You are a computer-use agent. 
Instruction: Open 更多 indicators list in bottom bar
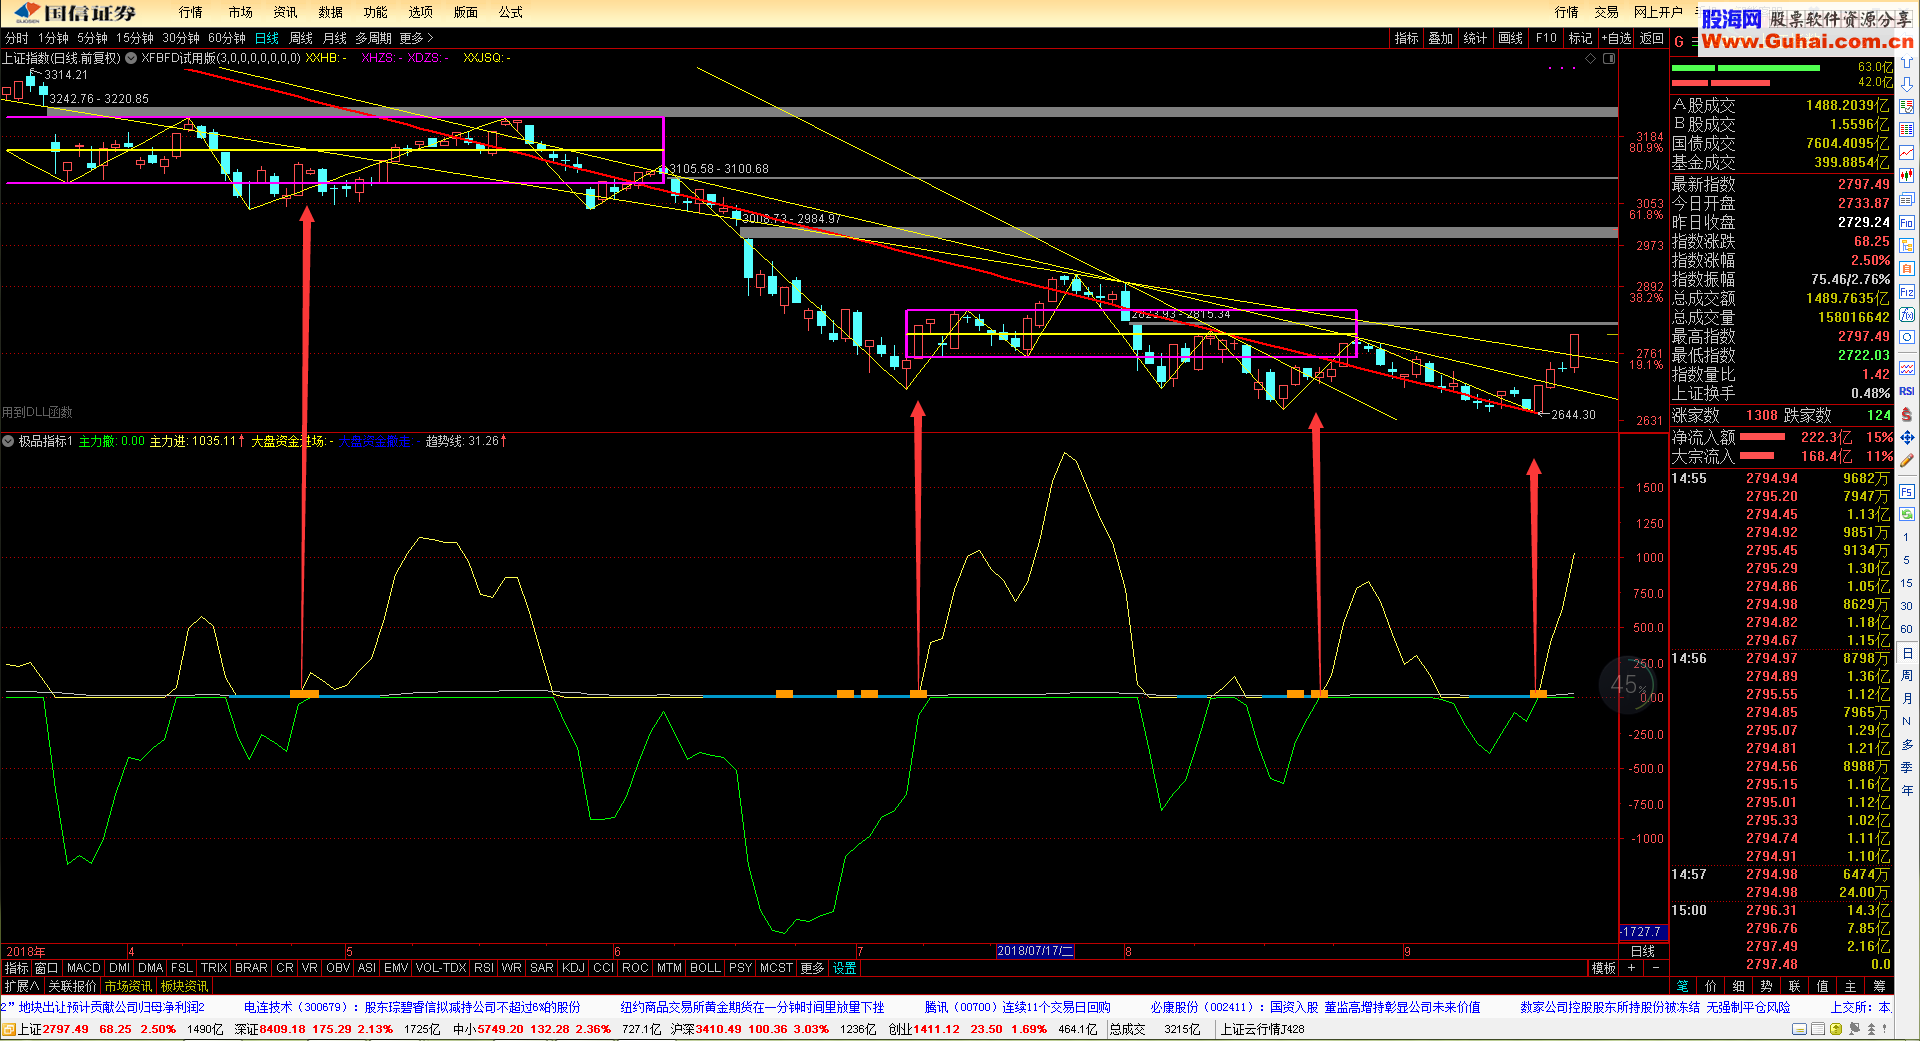coord(811,968)
